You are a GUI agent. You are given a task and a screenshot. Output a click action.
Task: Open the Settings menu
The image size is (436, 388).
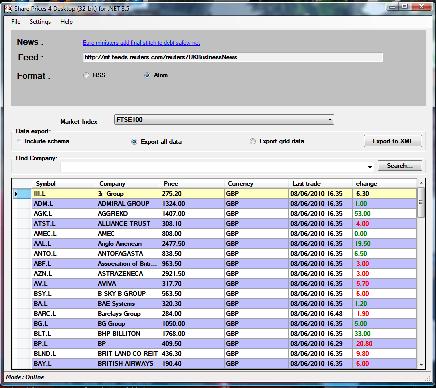(40, 22)
